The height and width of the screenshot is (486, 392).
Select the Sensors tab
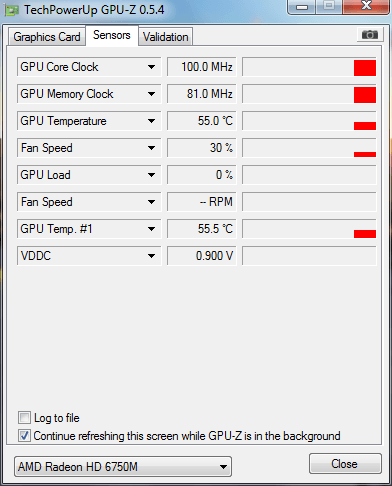coord(112,35)
